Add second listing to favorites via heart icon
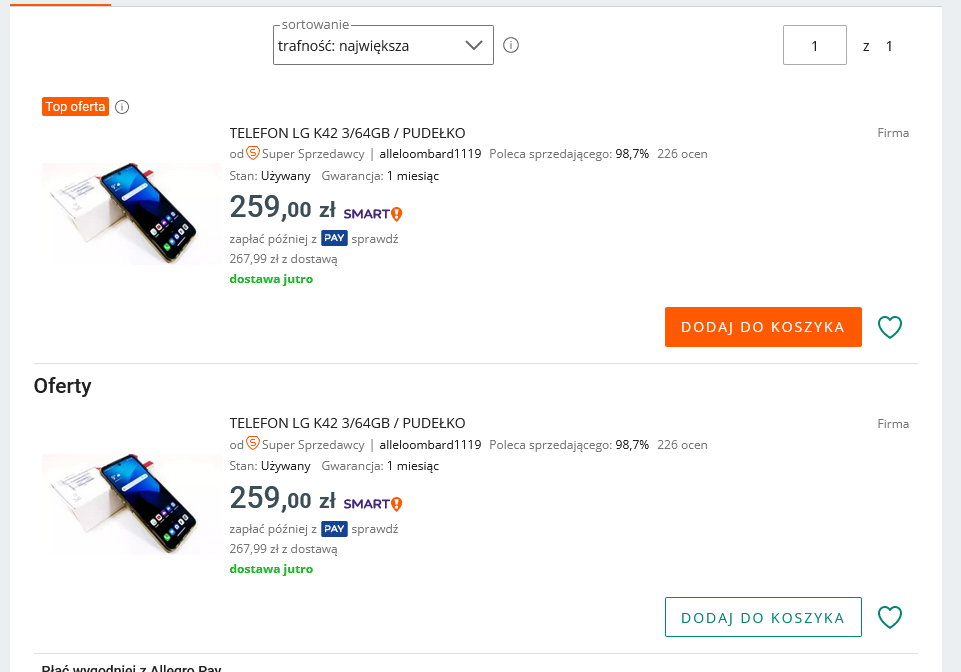 [890, 617]
